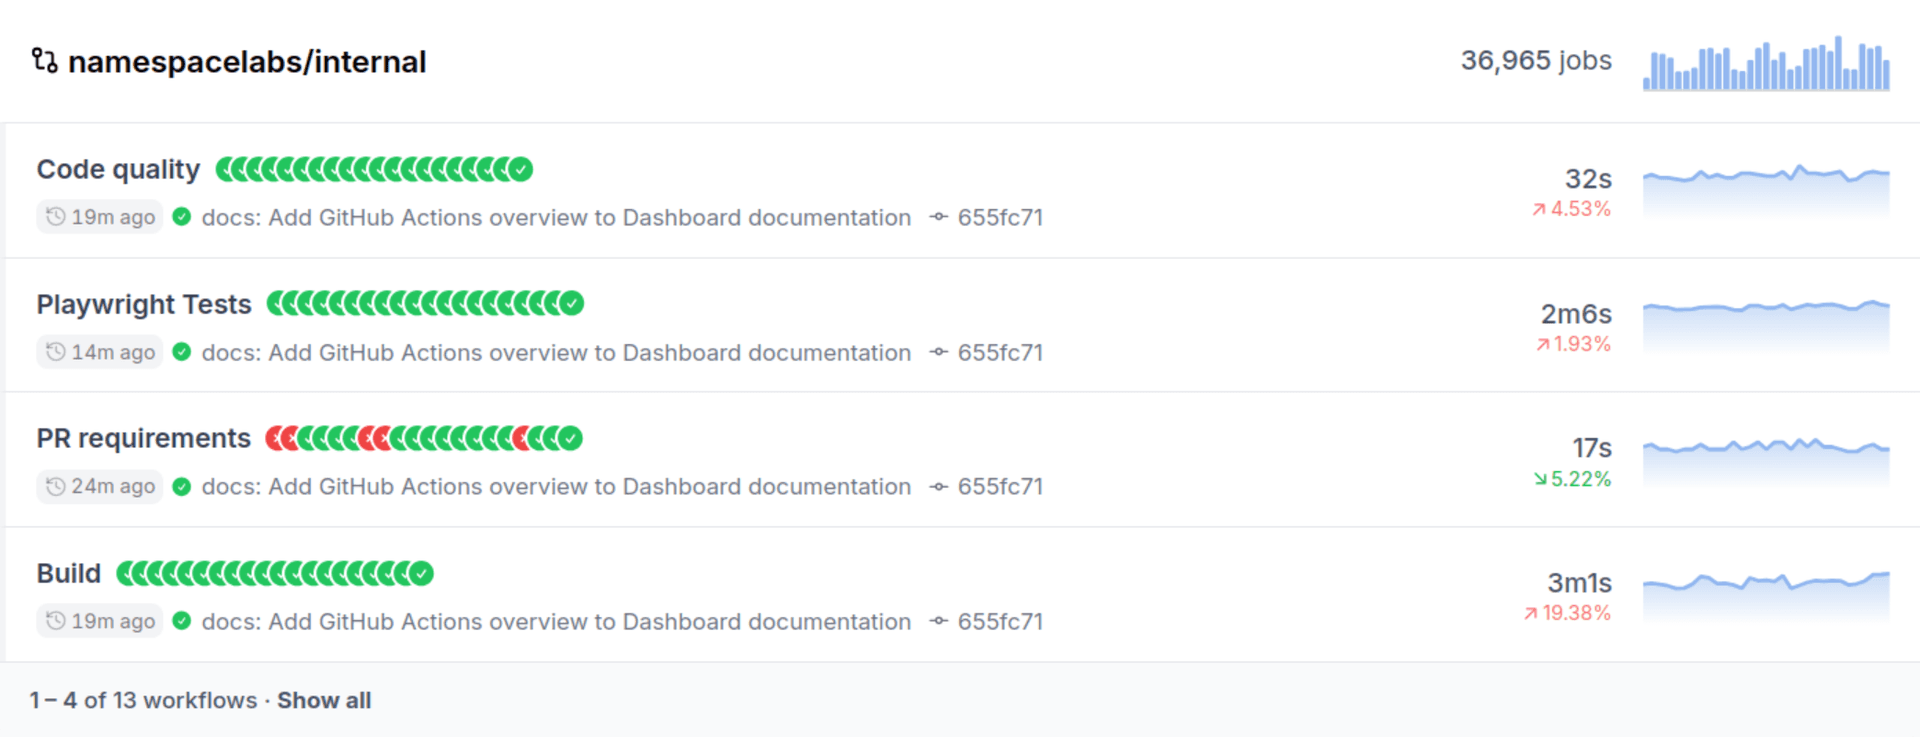Click the commit hash icon before 655fc71 on Playwright Tests
This screenshot has height=737, width=1920.
tap(937, 352)
